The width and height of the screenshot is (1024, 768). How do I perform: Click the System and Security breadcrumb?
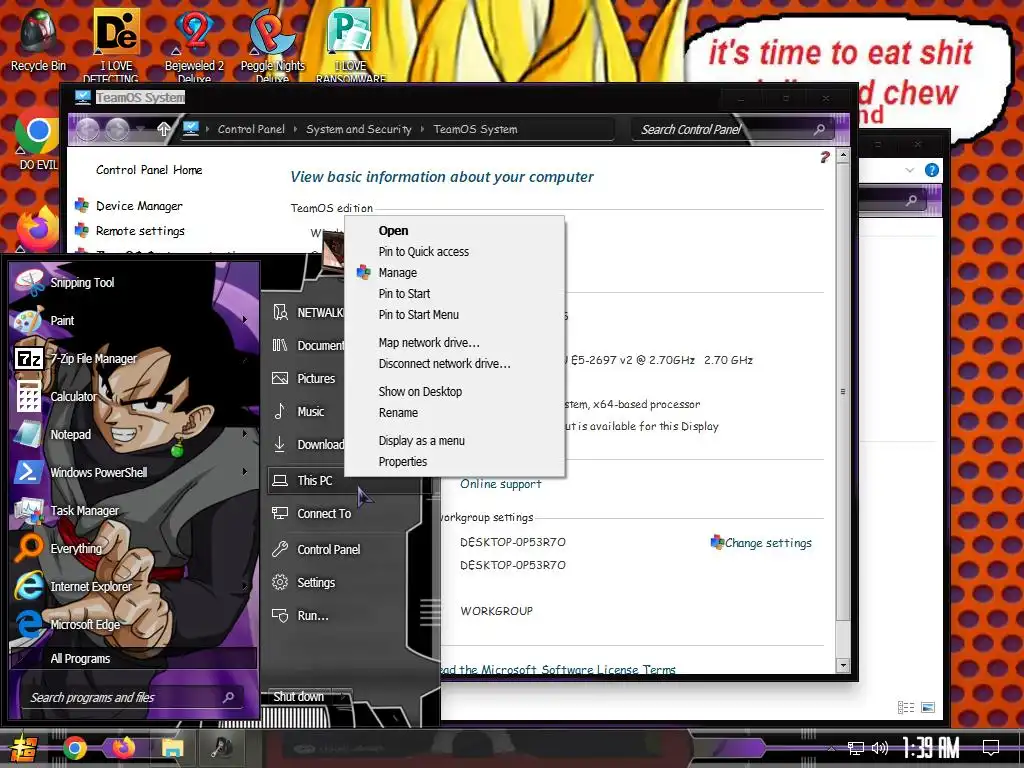[359, 129]
